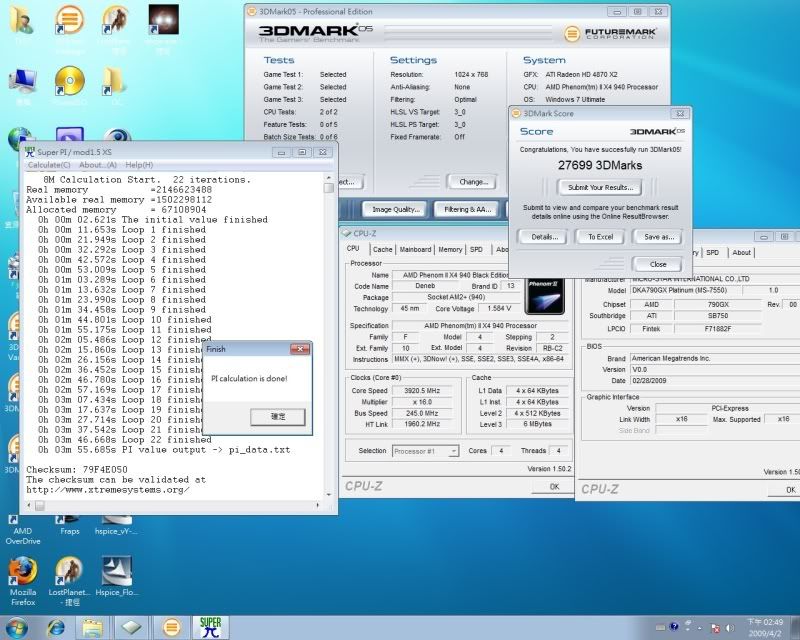800x640 pixels.
Task: Click the Model field DKA790GX Platinum (MS-7550)
Action: (684, 290)
